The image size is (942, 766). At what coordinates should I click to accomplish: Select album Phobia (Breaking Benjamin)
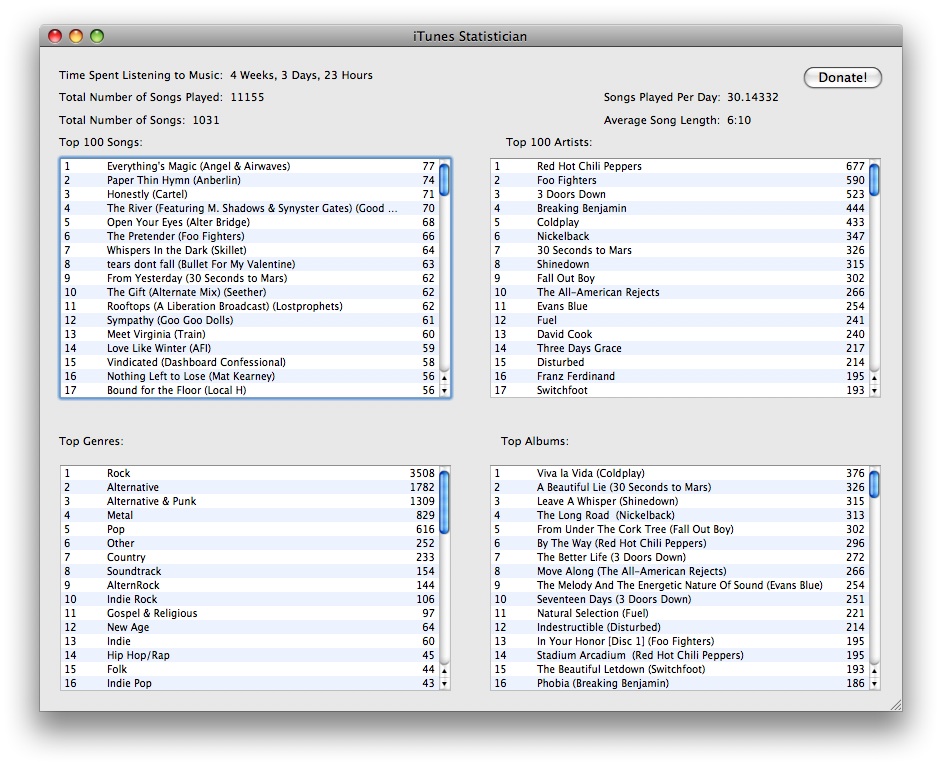coord(679,683)
